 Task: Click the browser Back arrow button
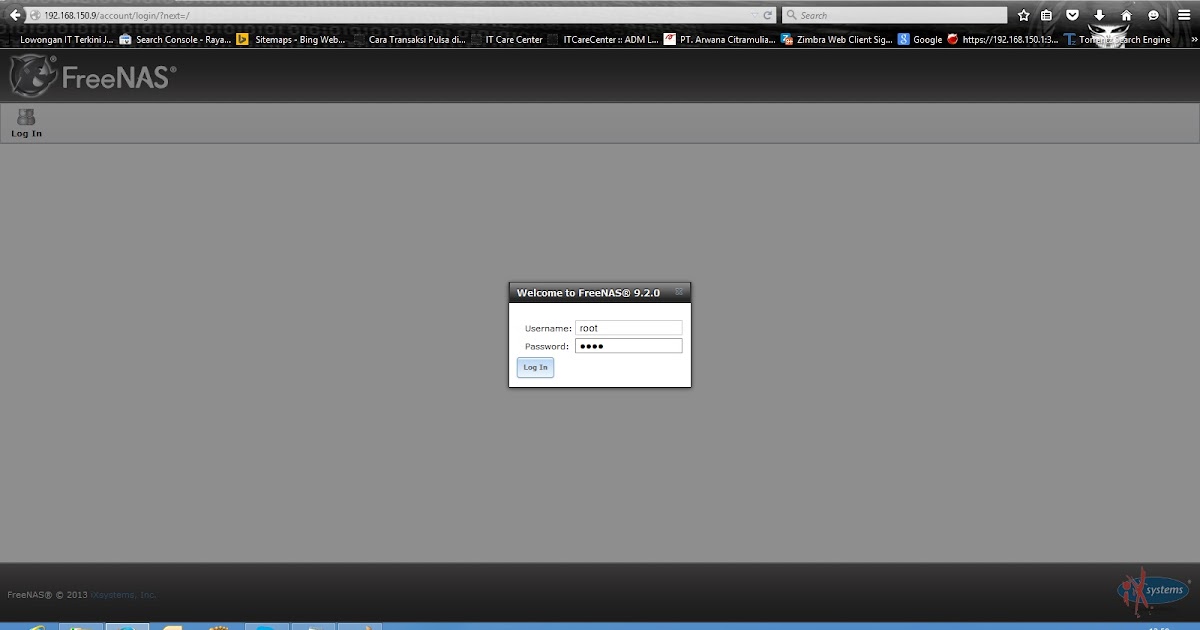pyautogui.click(x=14, y=15)
